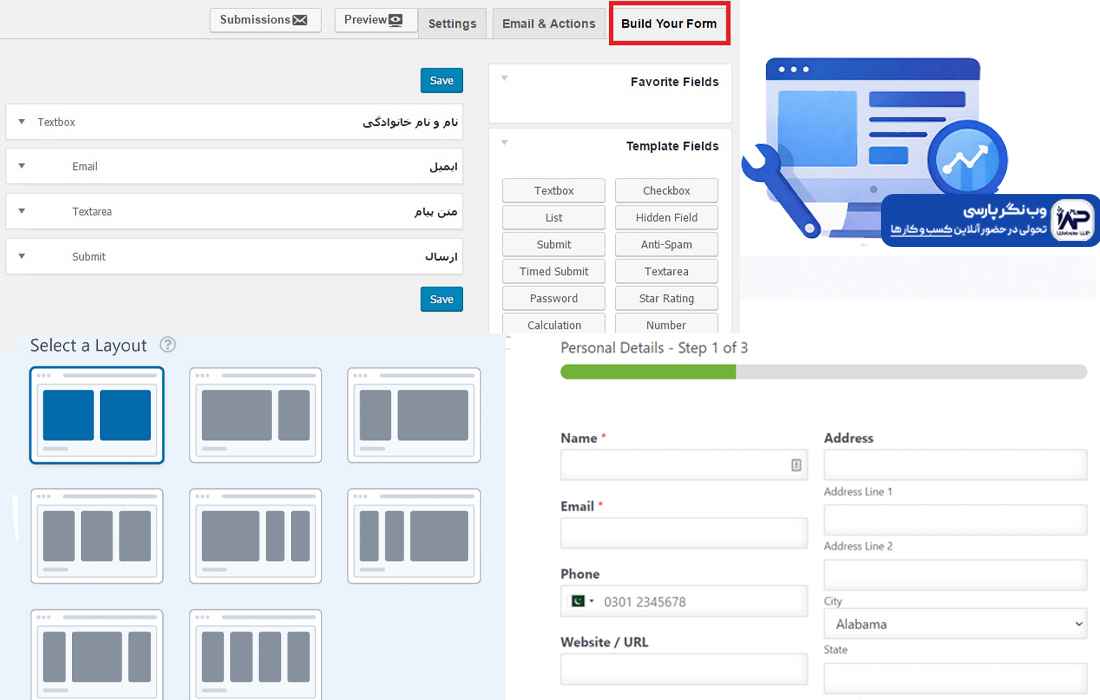This screenshot has height=700, width=1100.
Task: Switch to the Settings tab
Action: 452,24
